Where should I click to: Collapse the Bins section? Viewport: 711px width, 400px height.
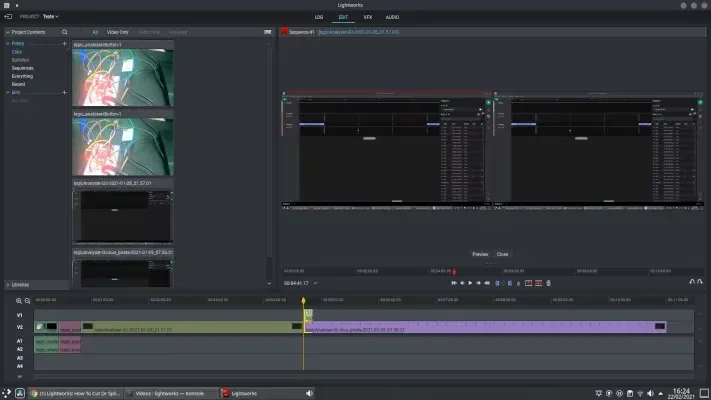click(8, 93)
